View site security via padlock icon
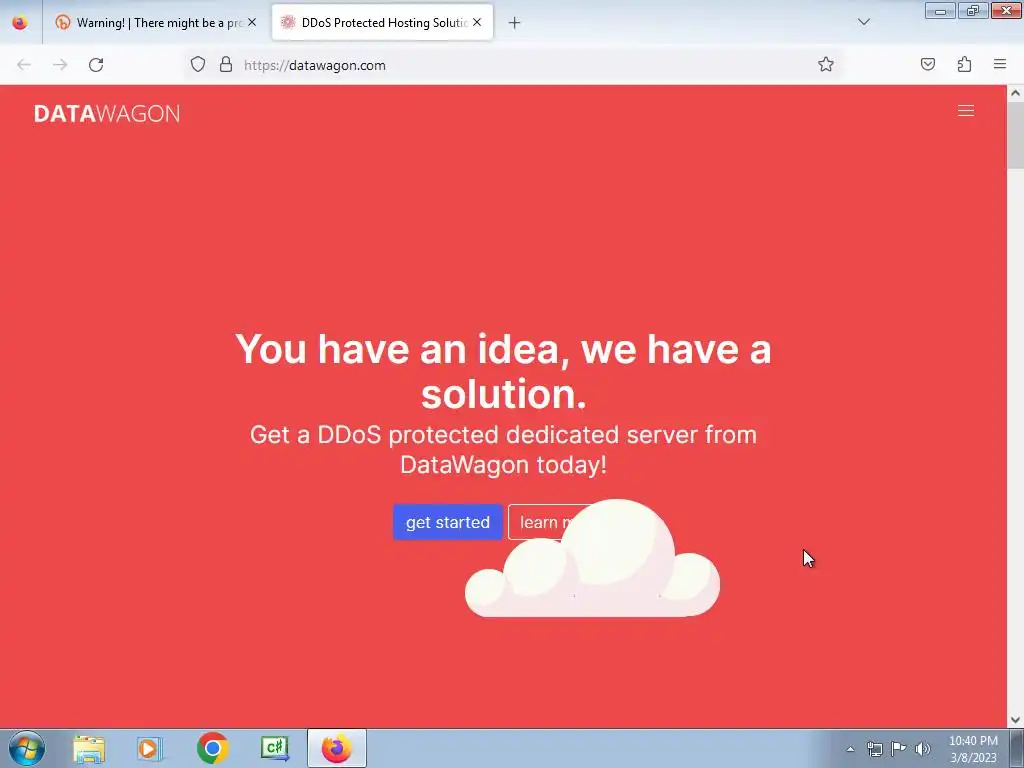1024x768 pixels. (x=226, y=65)
